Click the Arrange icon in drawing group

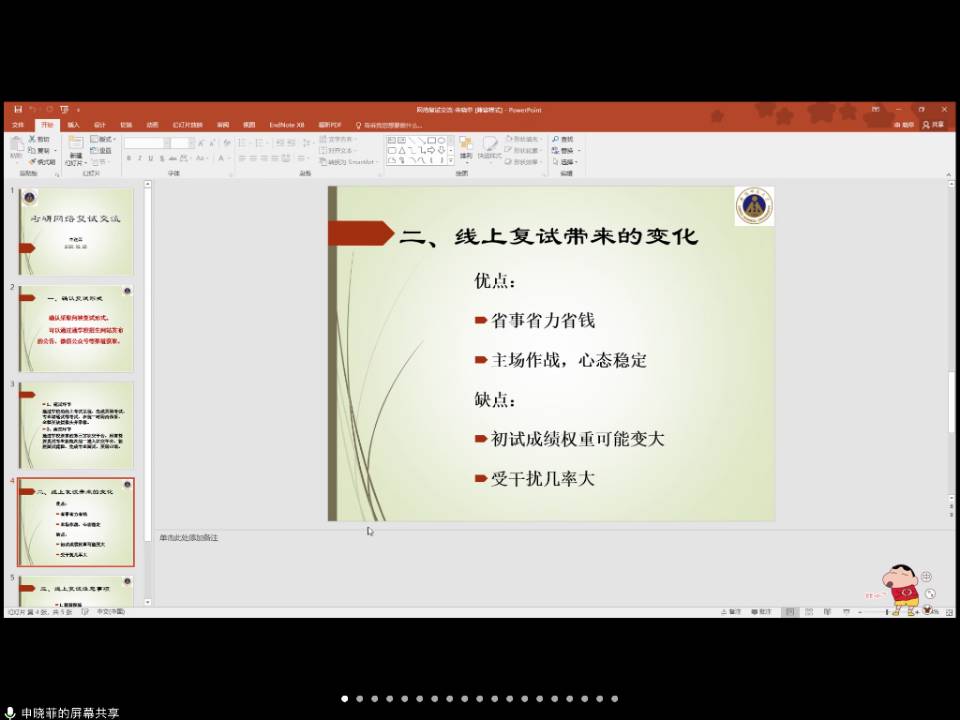click(x=466, y=147)
